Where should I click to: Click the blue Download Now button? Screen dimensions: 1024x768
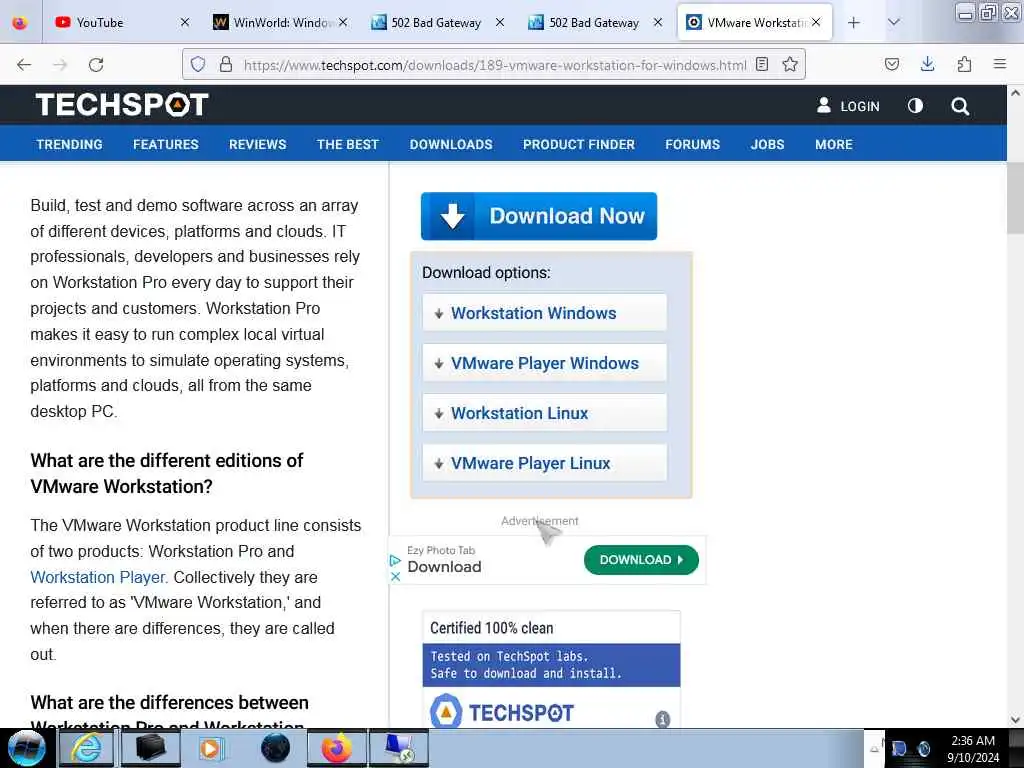539,216
